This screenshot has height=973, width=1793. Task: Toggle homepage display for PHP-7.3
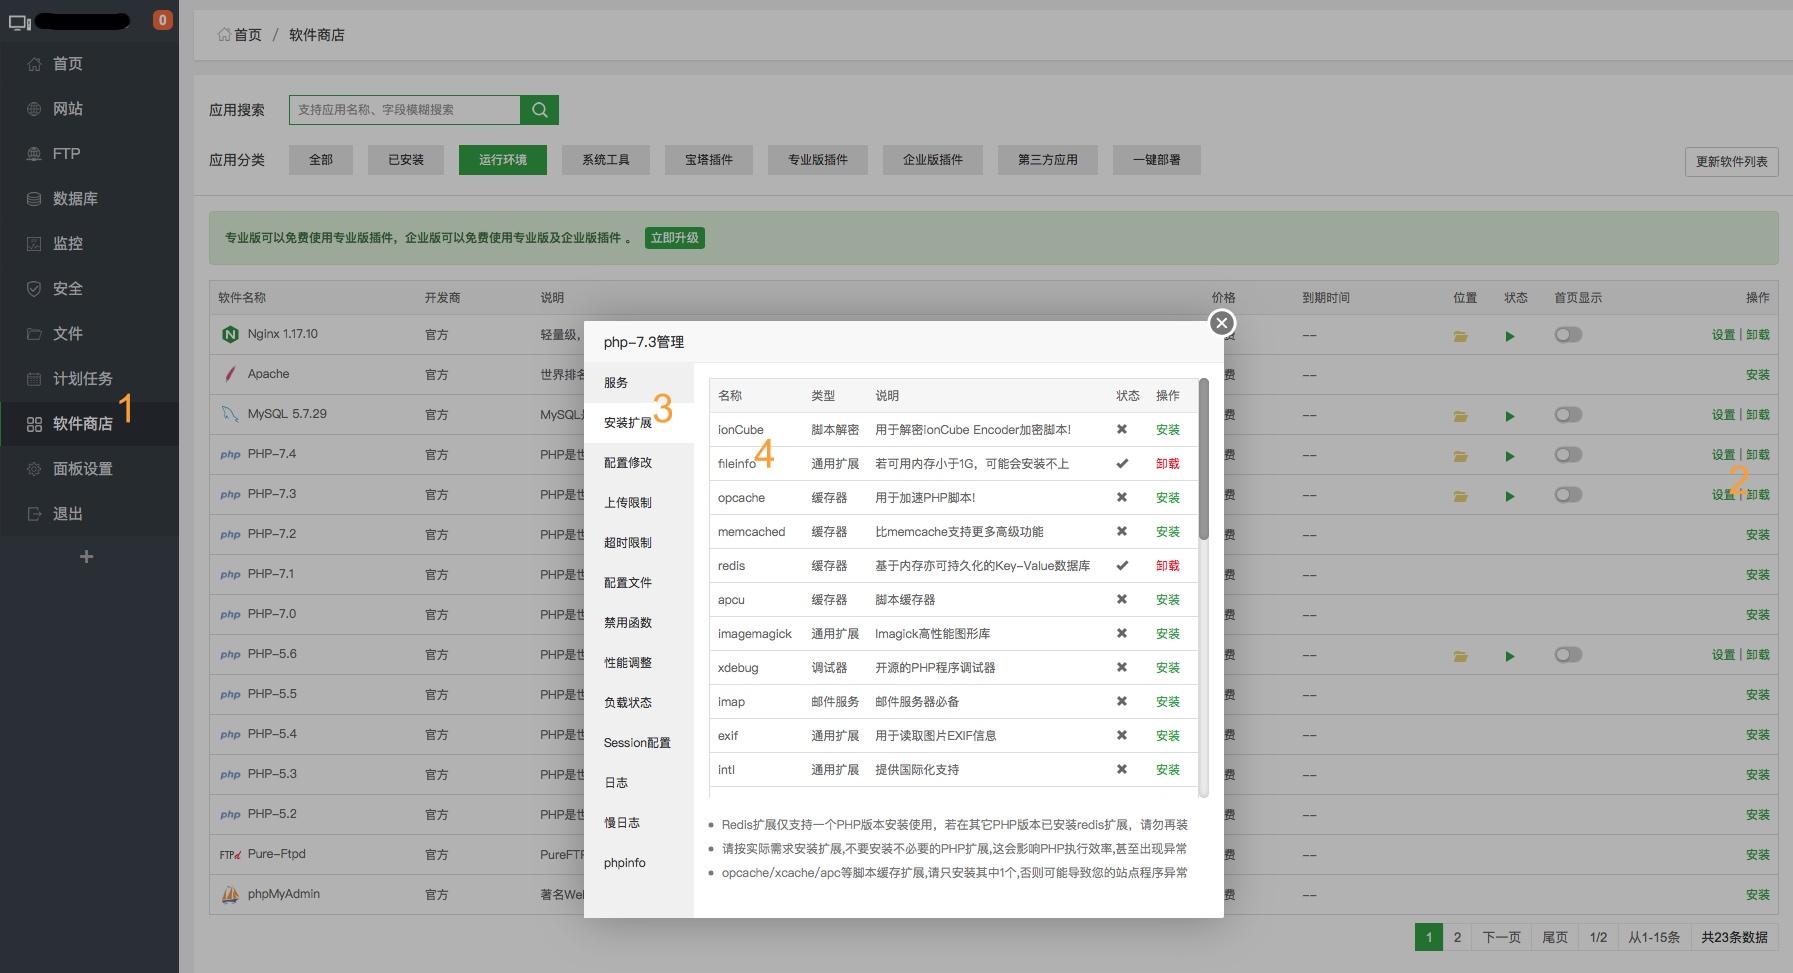pos(1568,495)
